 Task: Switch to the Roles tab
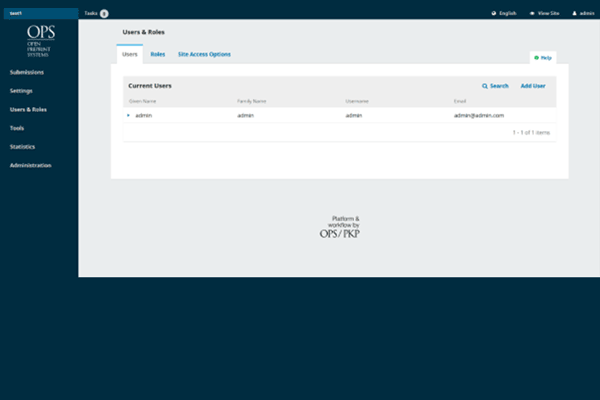tap(158, 54)
